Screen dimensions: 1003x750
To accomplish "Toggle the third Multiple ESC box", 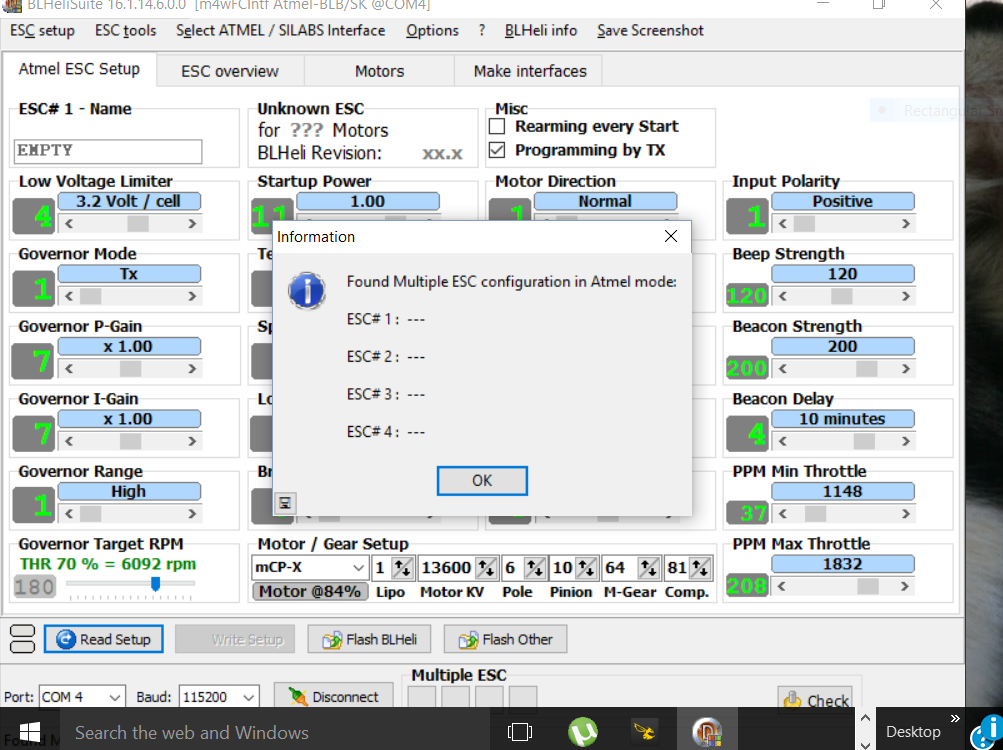I will click(x=489, y=696).
